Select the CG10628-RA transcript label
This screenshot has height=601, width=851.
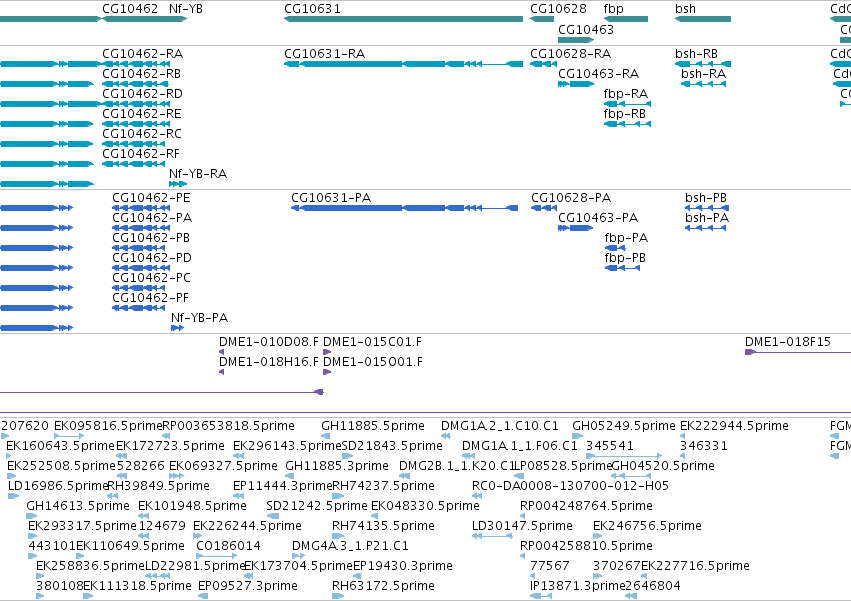[x=570, y=54]
